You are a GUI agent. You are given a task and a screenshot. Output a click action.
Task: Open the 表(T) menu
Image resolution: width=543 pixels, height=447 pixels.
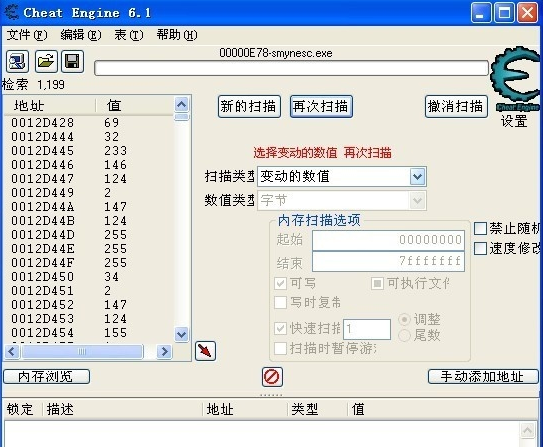(128, 35)
